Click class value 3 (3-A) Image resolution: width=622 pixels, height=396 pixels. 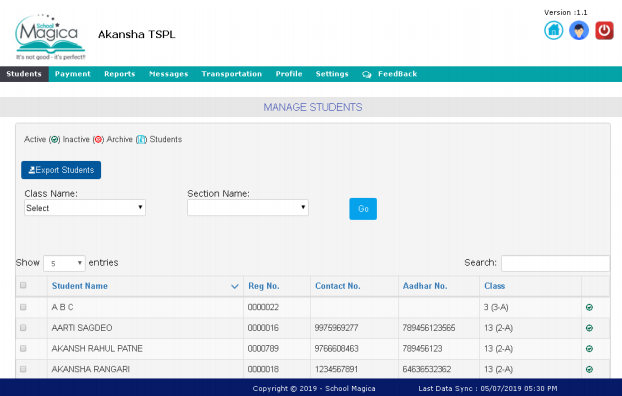point(496,308)
